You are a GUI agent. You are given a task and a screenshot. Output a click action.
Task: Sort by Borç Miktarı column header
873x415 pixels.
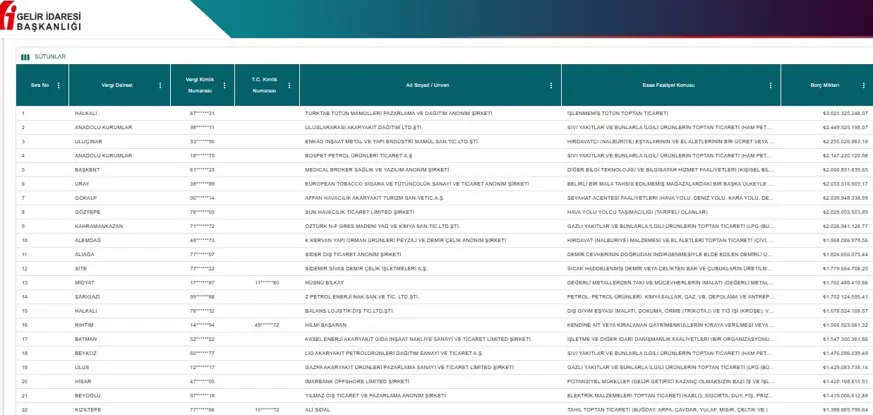(825, 86)
